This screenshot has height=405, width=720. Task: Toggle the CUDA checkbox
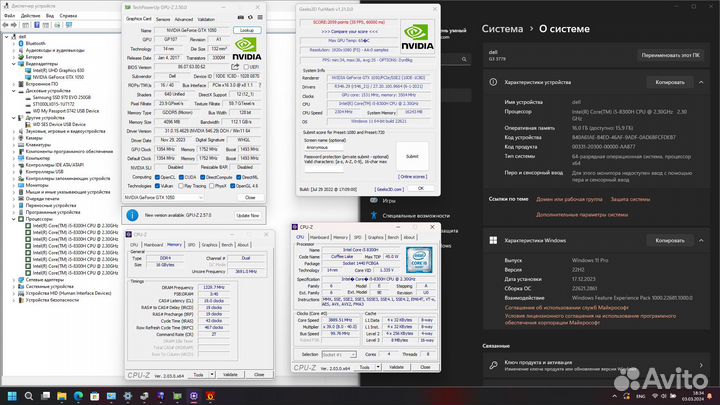coord(181,177)
